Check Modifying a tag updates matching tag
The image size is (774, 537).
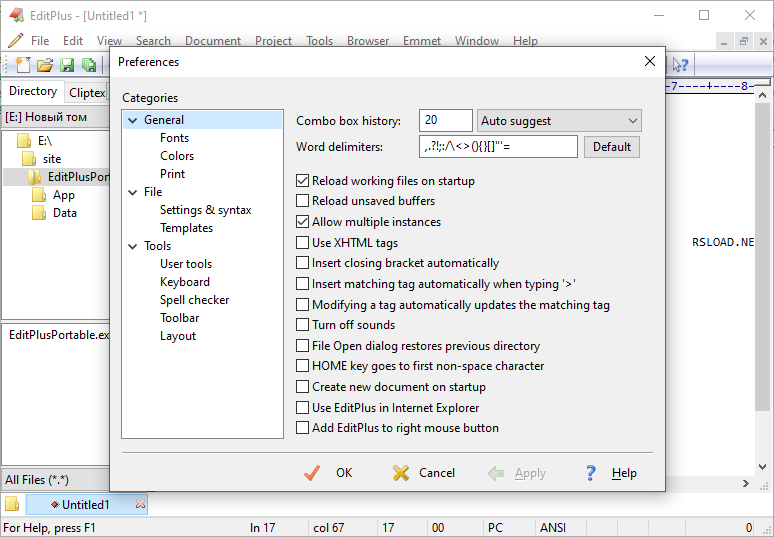[x=302, y=305]
